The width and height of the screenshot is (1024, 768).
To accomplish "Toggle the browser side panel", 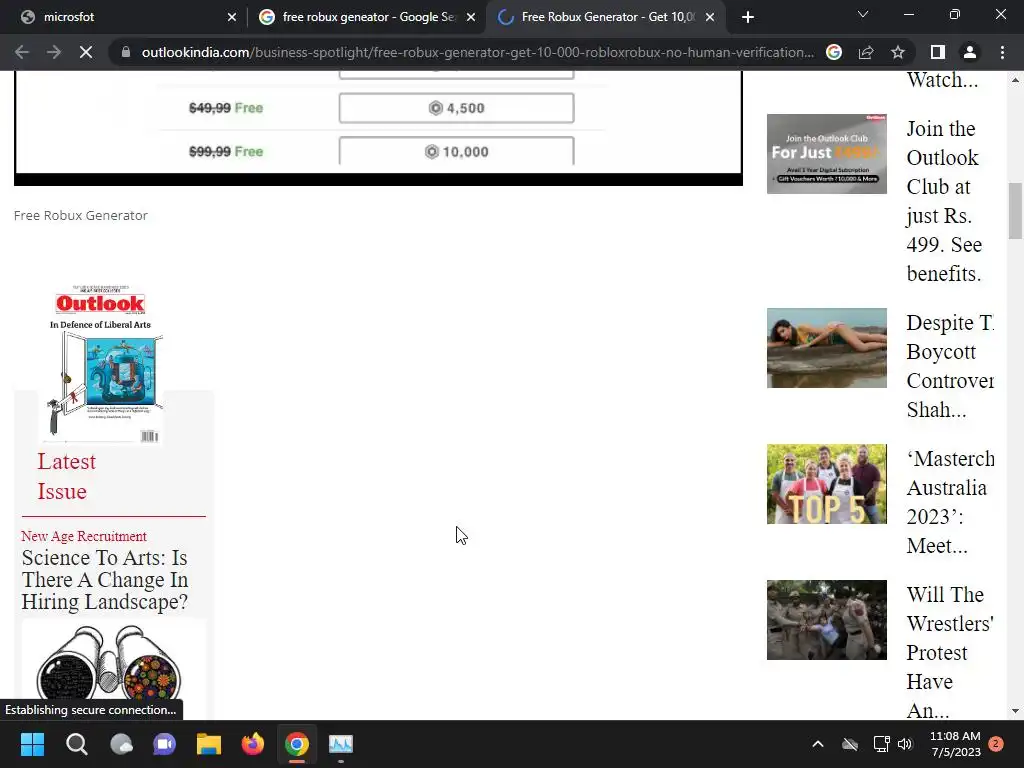I will [938, 52].
